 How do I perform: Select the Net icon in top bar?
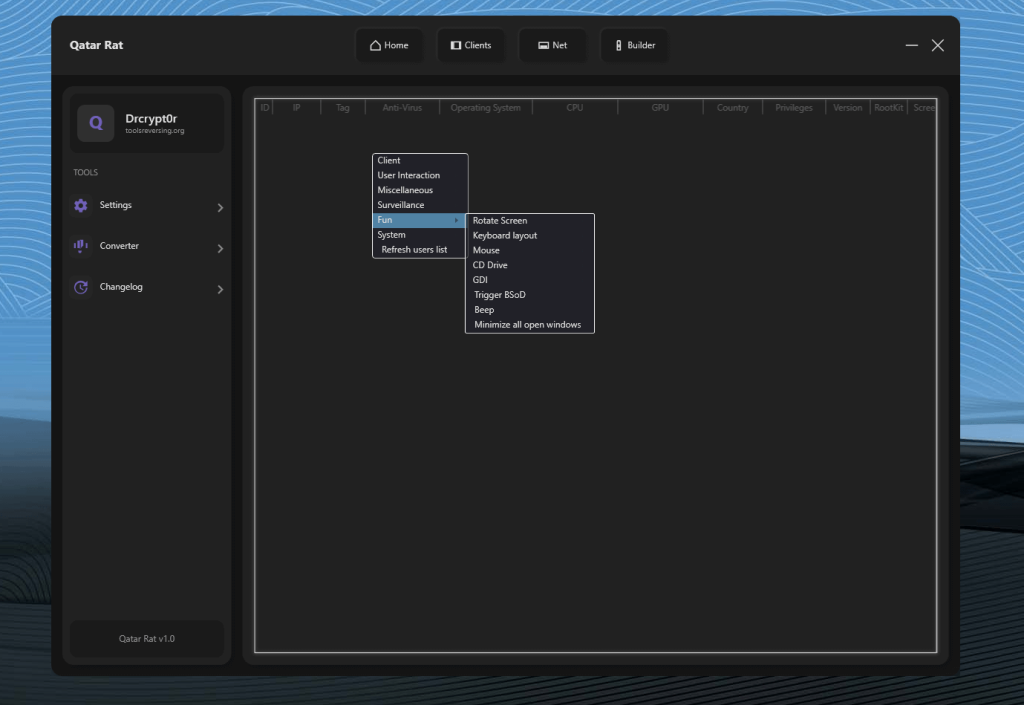point(543,45)
